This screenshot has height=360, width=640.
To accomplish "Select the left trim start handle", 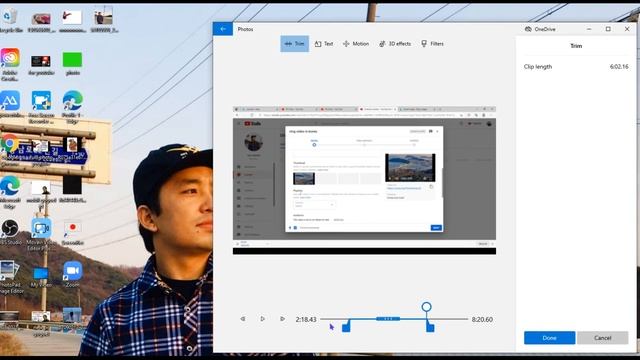I will tap(346, 327).
